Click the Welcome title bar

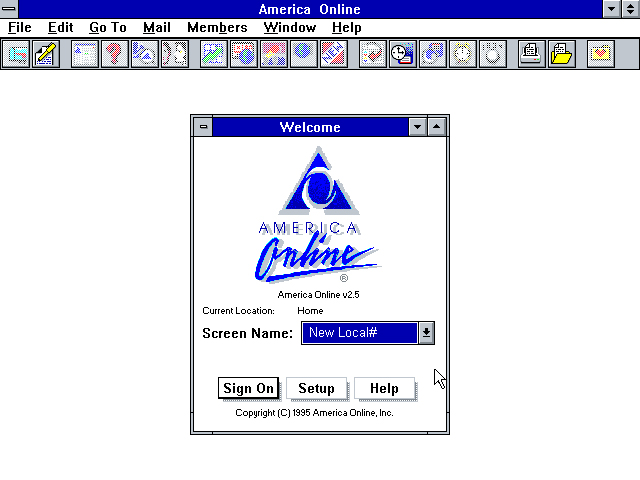310,127
